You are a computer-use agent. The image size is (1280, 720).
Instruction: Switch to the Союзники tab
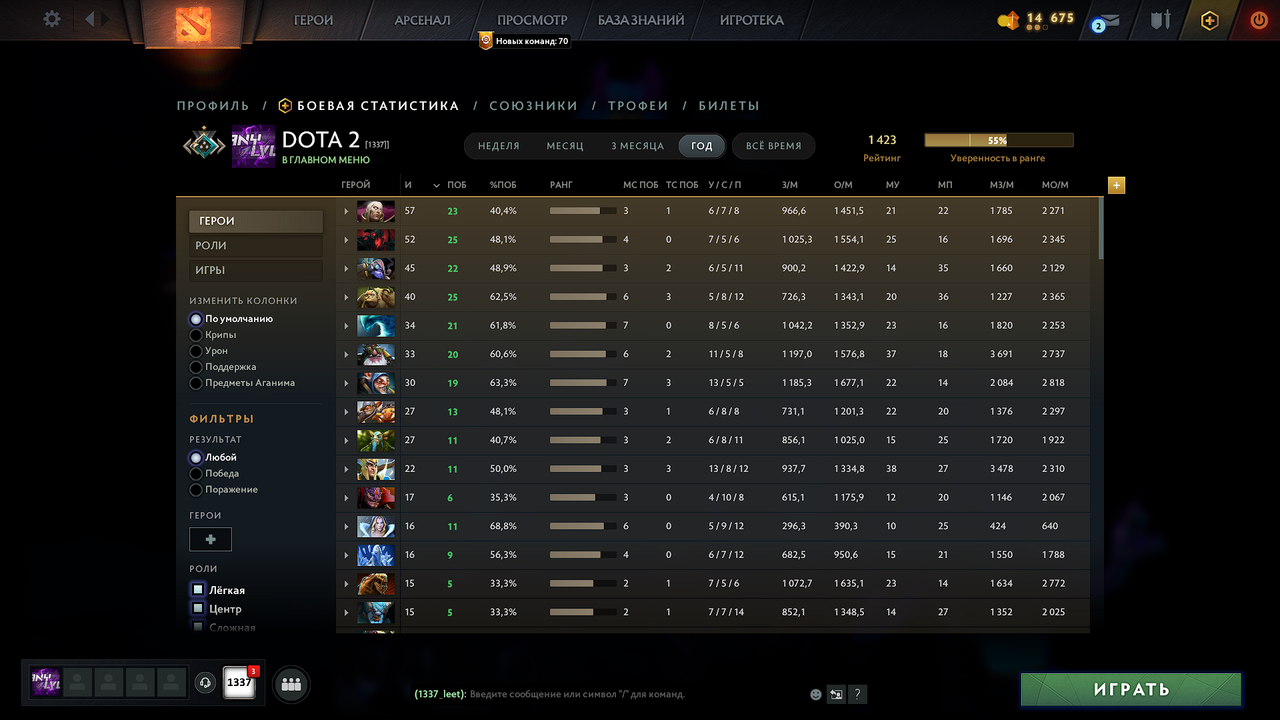tap(533, 106)
